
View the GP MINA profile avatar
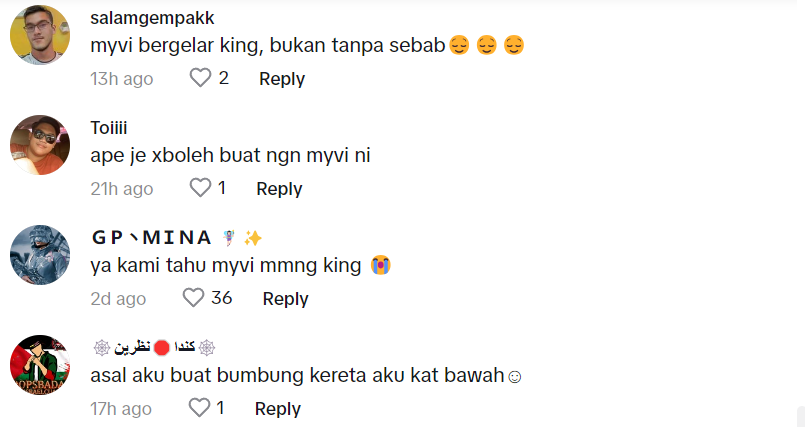[x=40, y=255]
